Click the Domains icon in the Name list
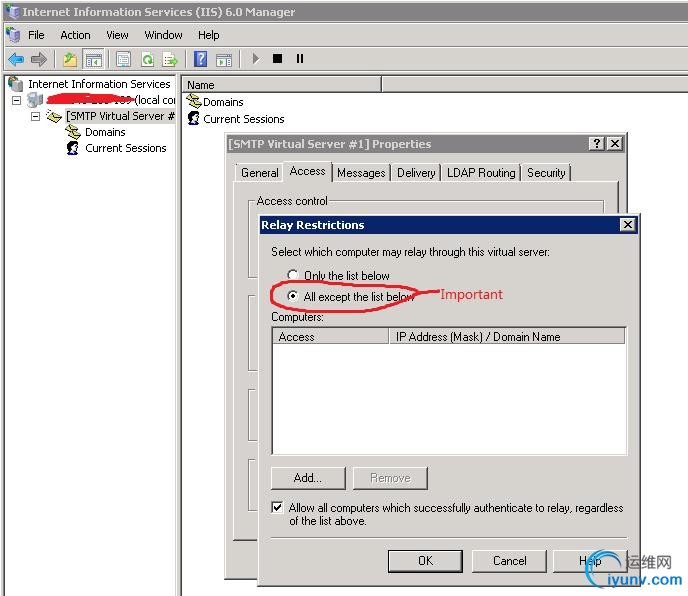 pos(194,101)
